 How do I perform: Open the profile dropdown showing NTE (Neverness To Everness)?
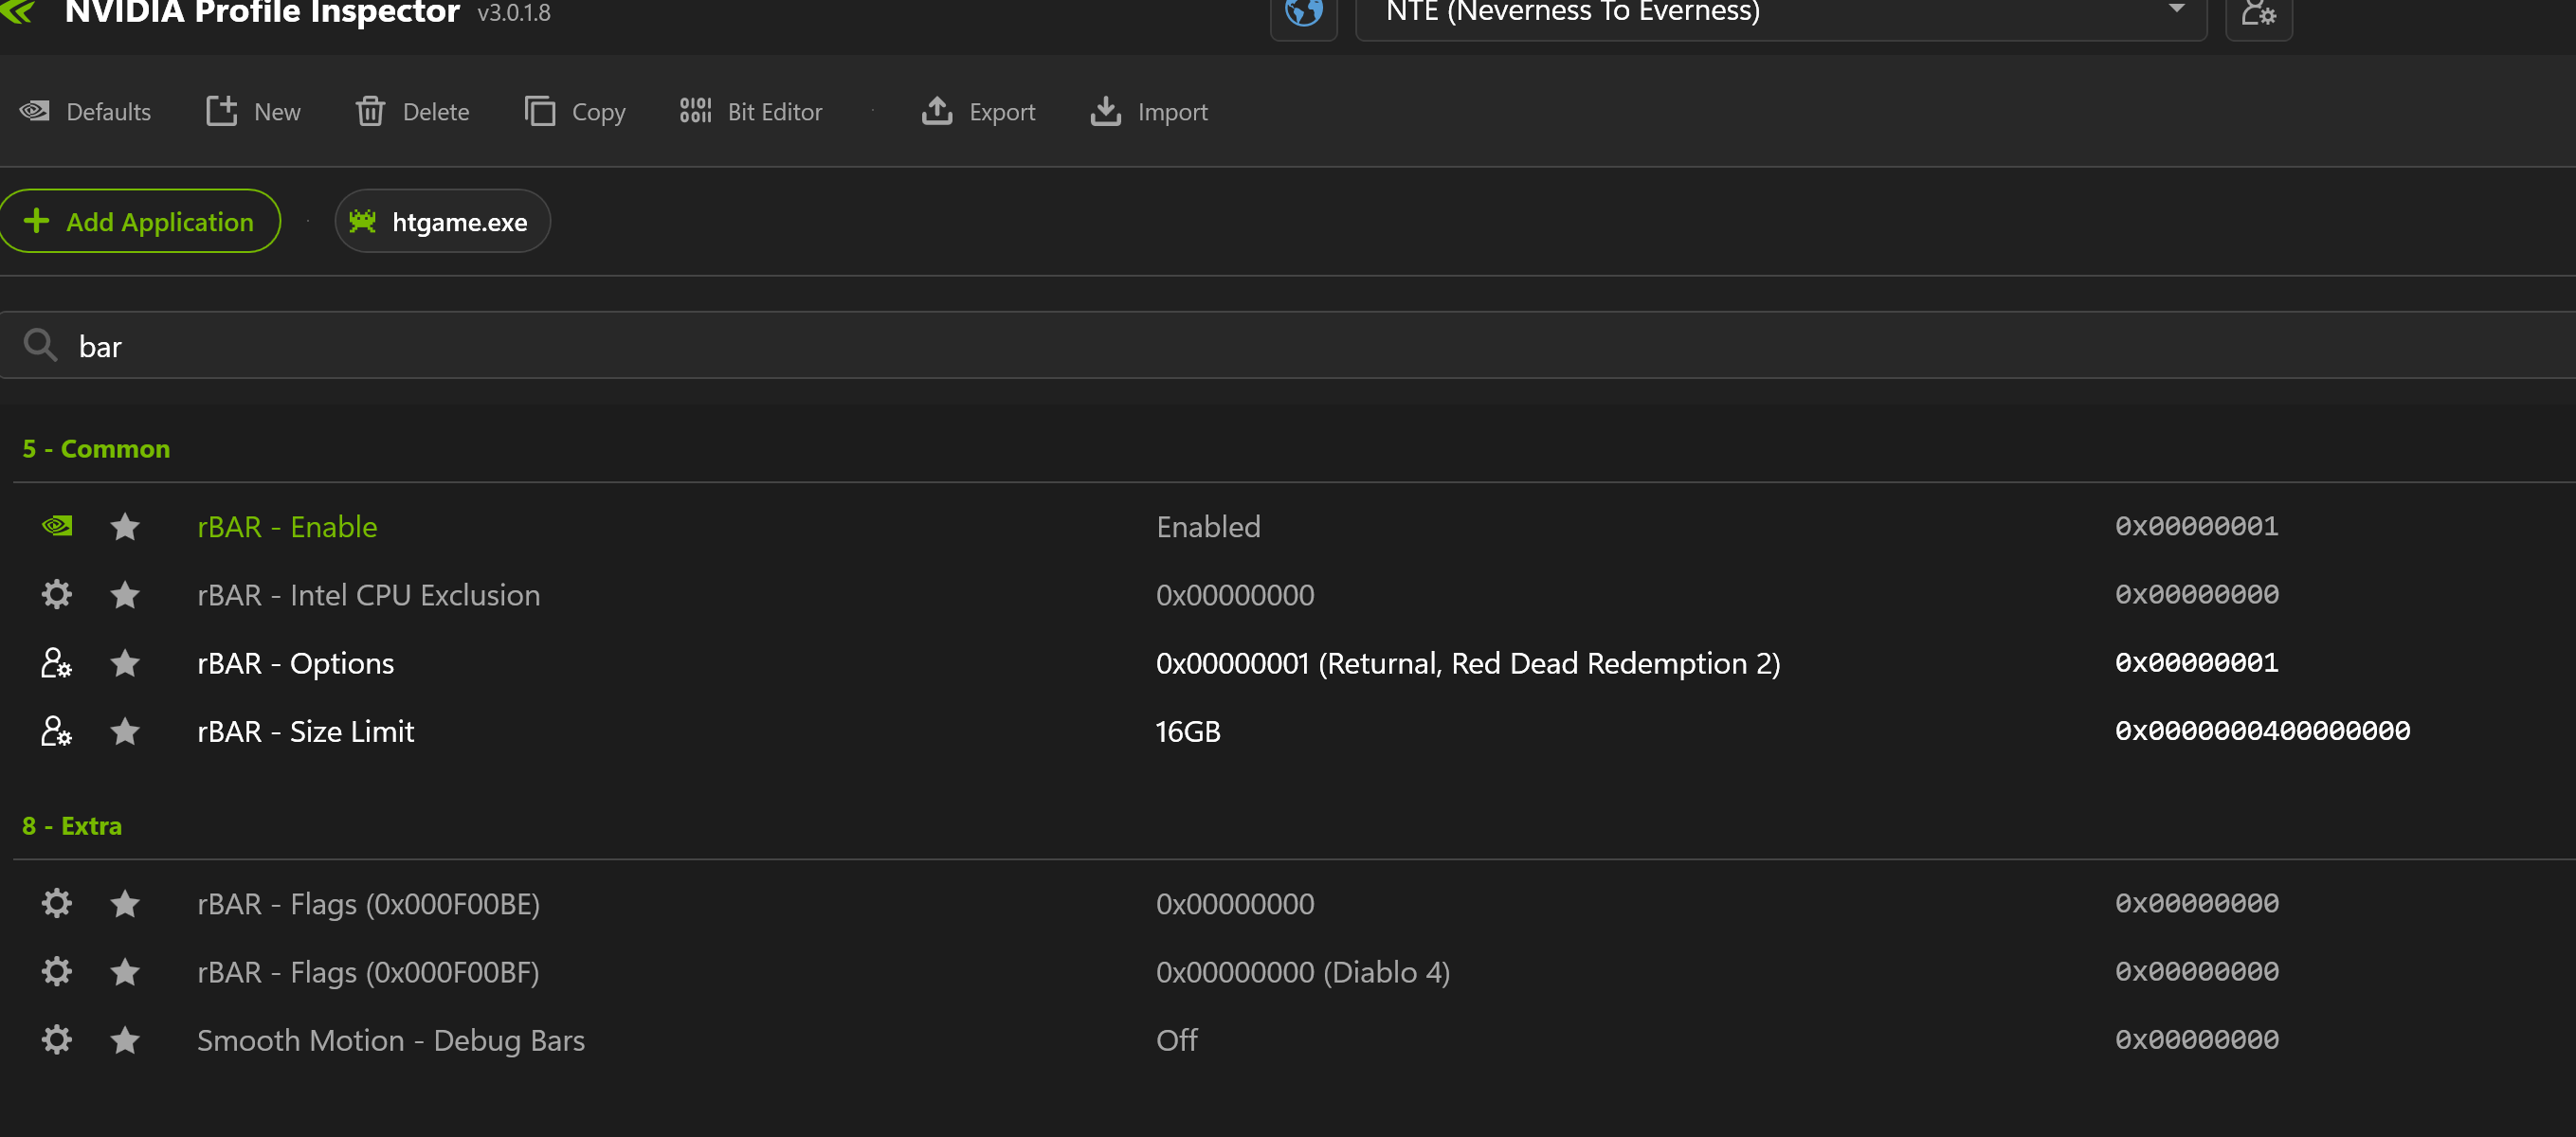click(x=1780, y=13)
